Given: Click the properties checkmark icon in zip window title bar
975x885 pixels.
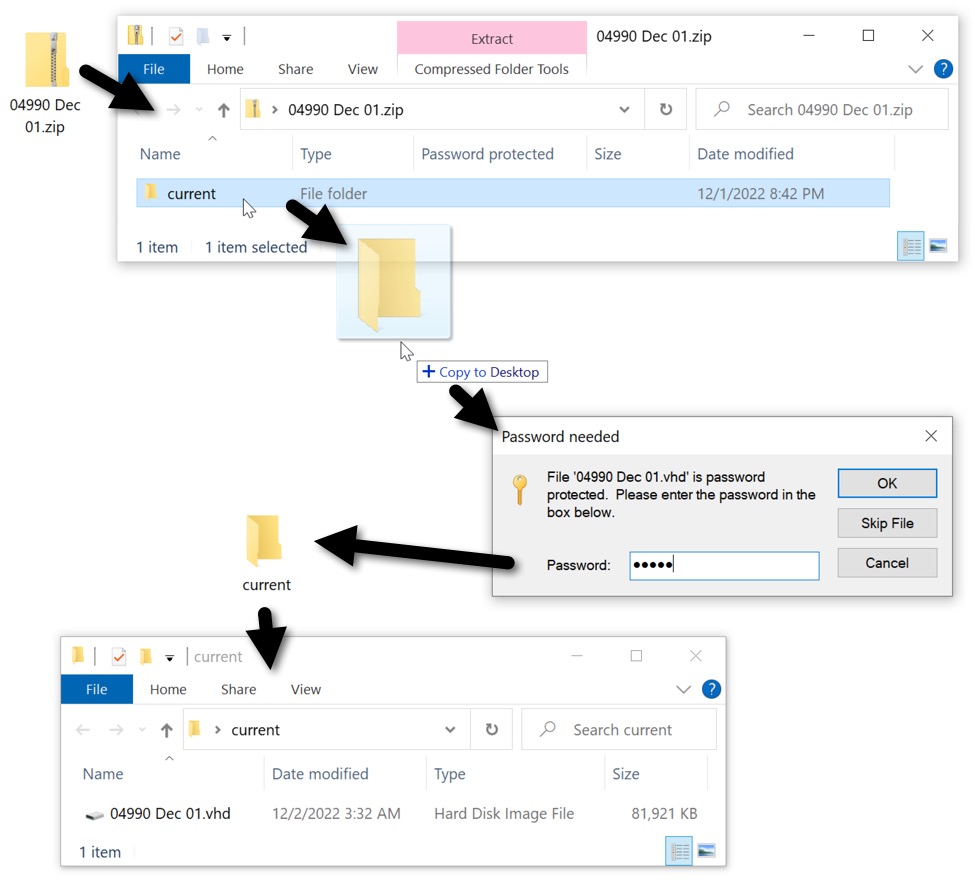Looking at the screenshot, I should (x=176, y=37).
